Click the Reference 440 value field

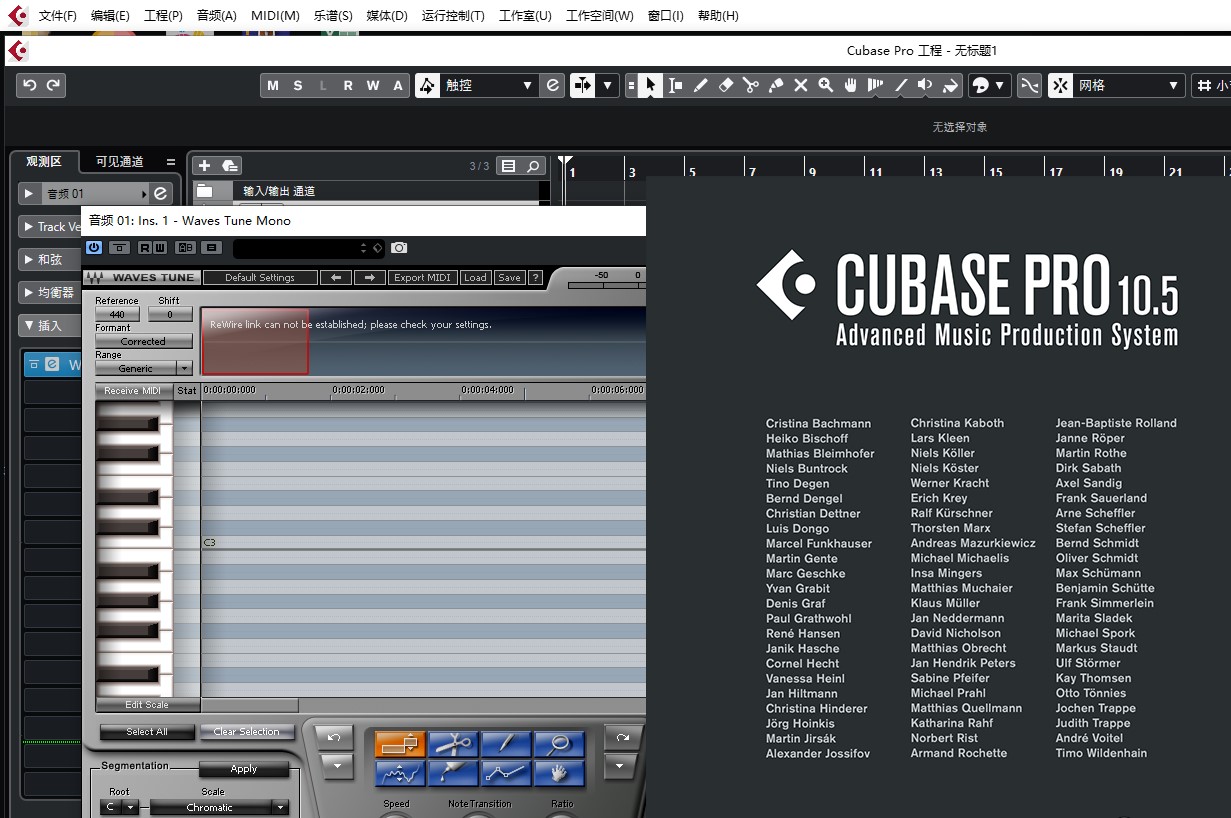pyautogui.click(x=118, y=315)
